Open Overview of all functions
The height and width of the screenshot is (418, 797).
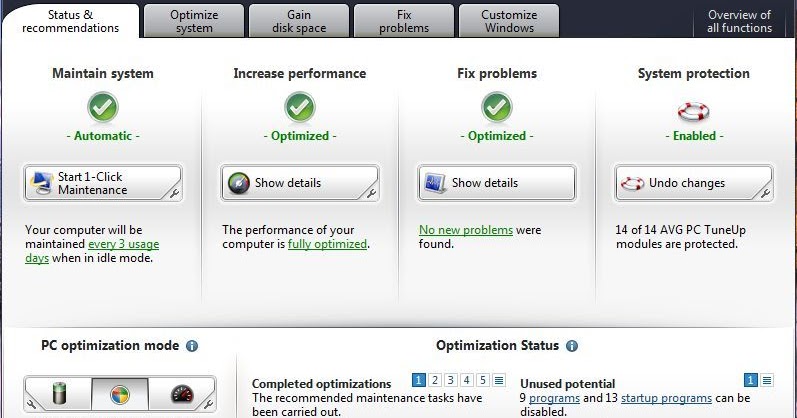739,21
